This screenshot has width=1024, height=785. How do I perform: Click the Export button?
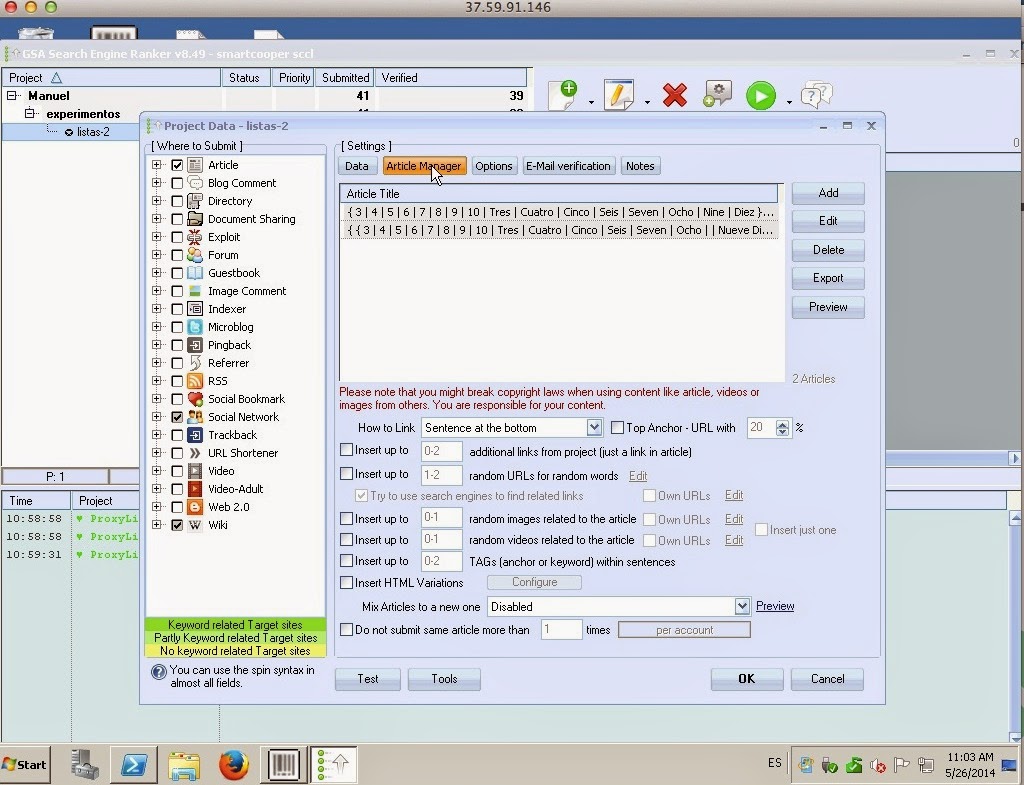pos(828,278)
